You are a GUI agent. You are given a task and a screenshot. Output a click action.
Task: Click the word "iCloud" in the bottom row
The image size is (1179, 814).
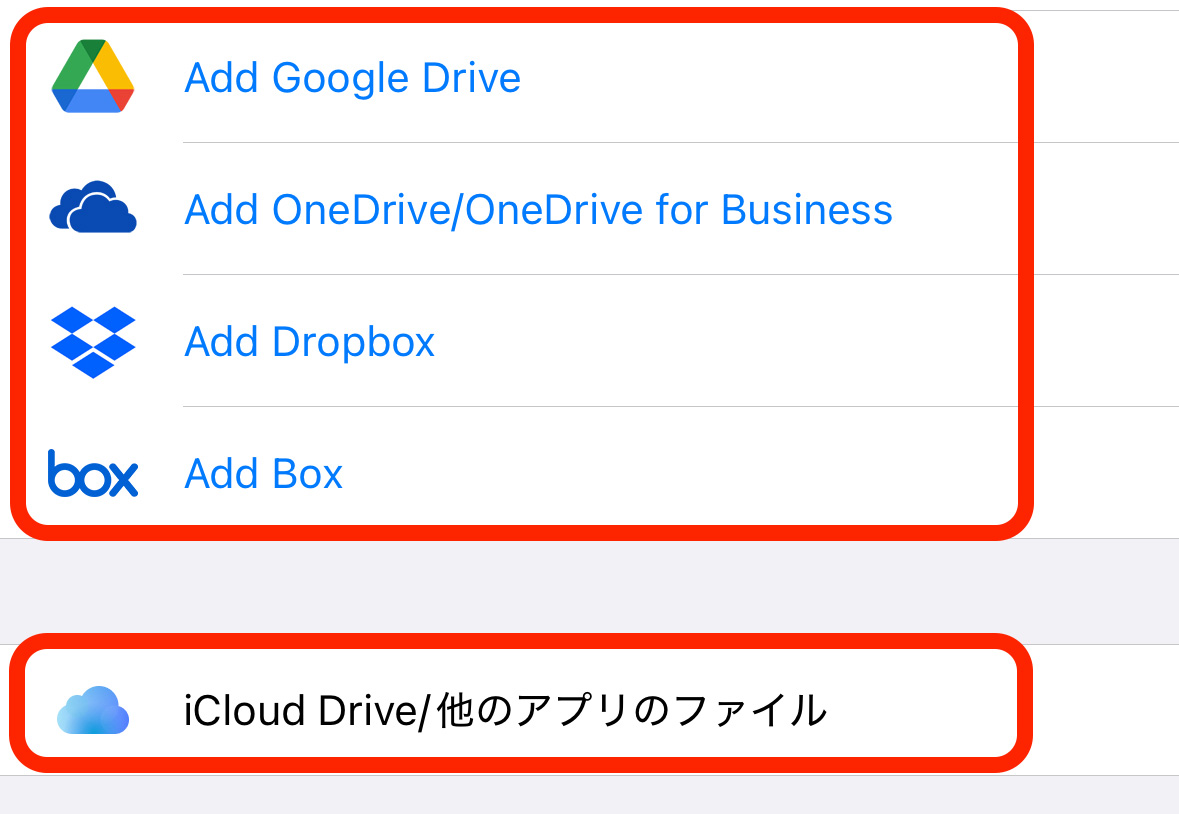pos(244,711)
